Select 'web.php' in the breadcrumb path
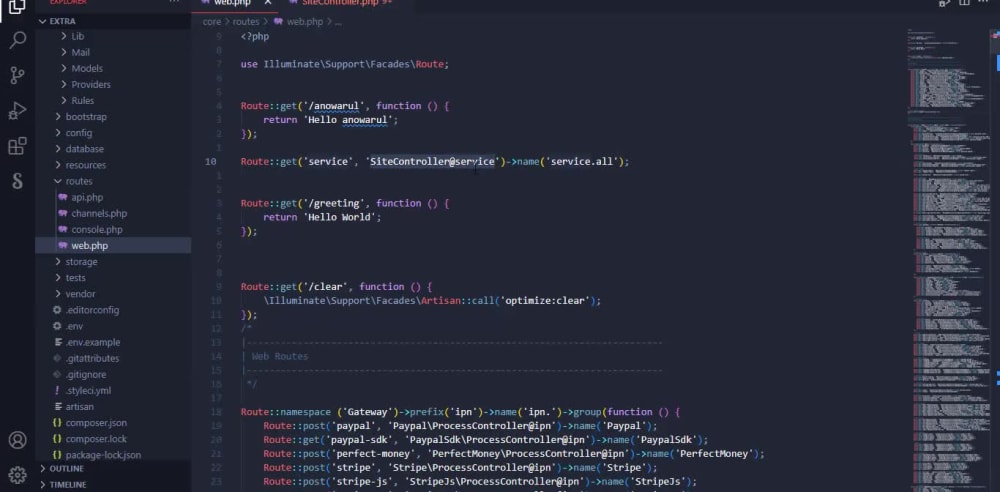Image resolution: width=1000 pixels, height=492 pixels. pos(305,22)
